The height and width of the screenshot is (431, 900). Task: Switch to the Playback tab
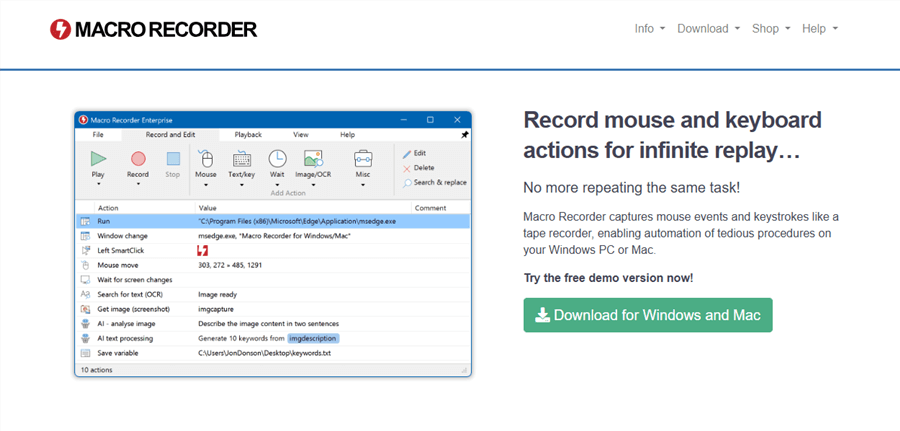pyautogui.click(x=248, y=134)
